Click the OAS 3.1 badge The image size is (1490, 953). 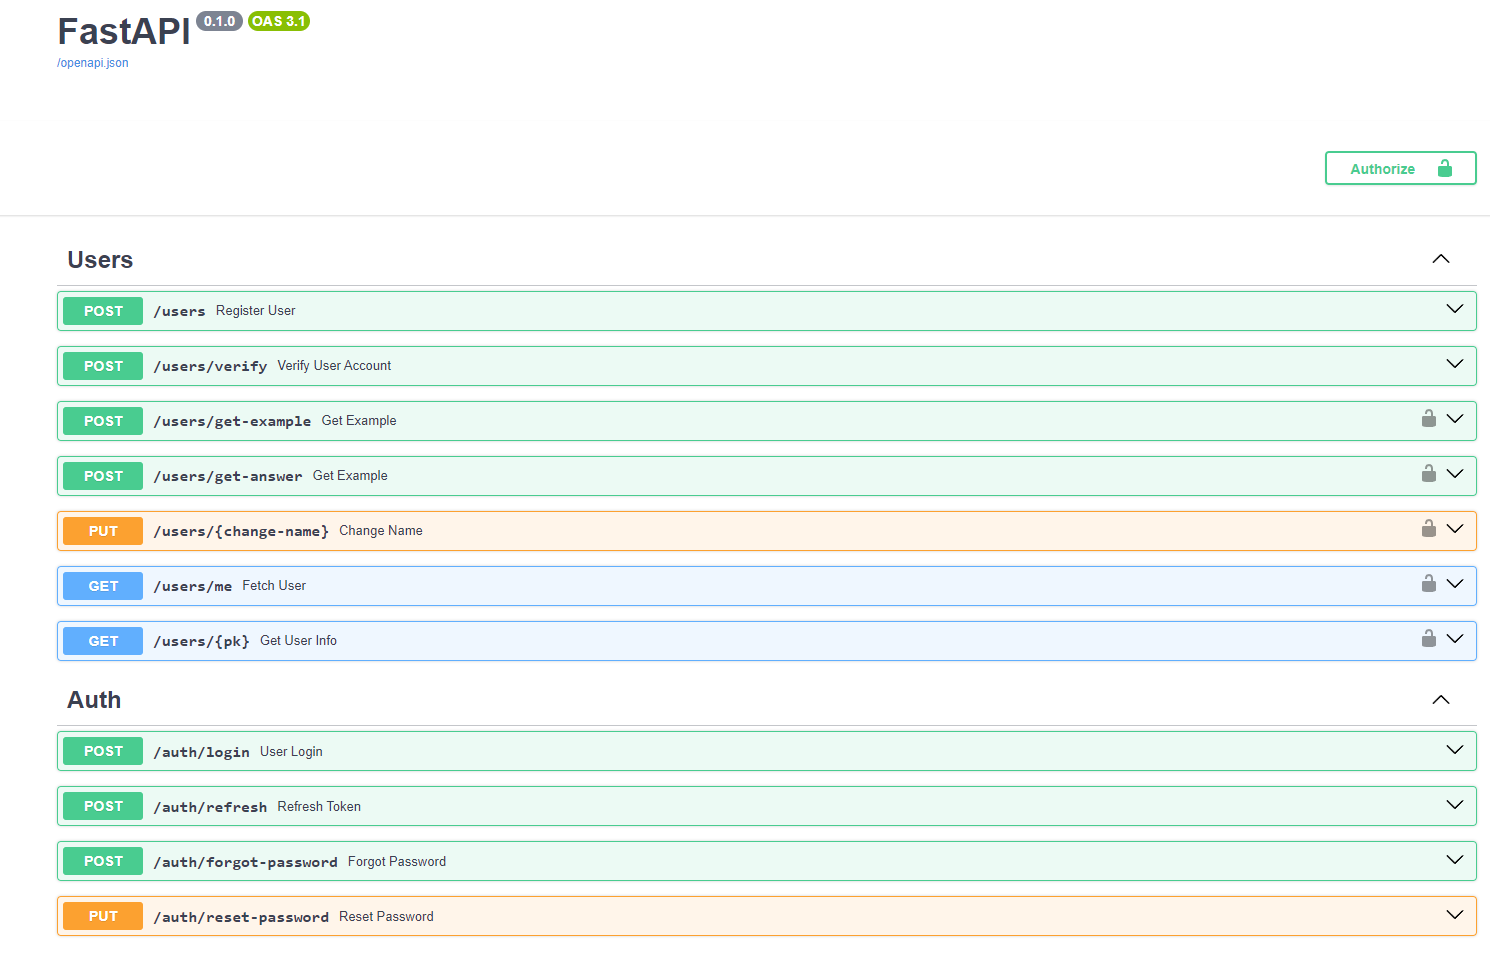[x=279, y=21]
